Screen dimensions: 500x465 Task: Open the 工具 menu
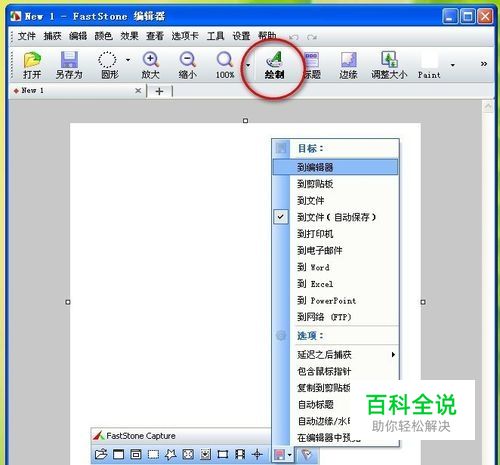215,36
